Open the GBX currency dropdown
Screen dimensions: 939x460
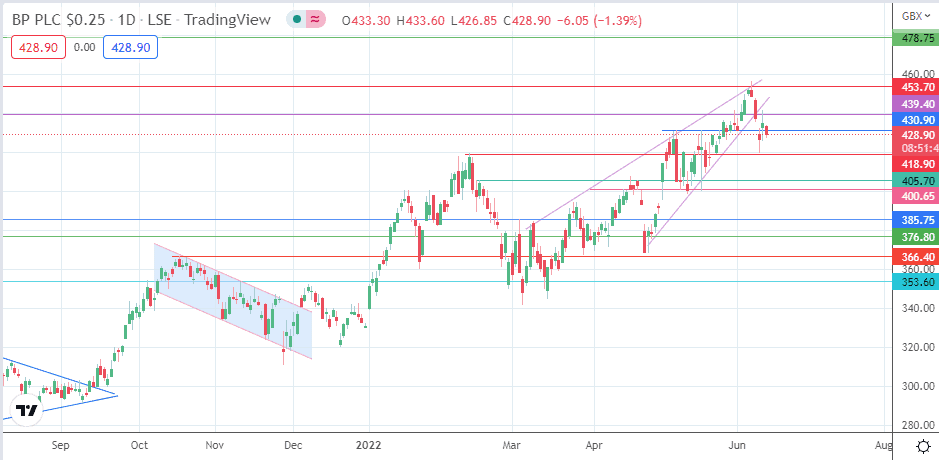tap(916, 16)
